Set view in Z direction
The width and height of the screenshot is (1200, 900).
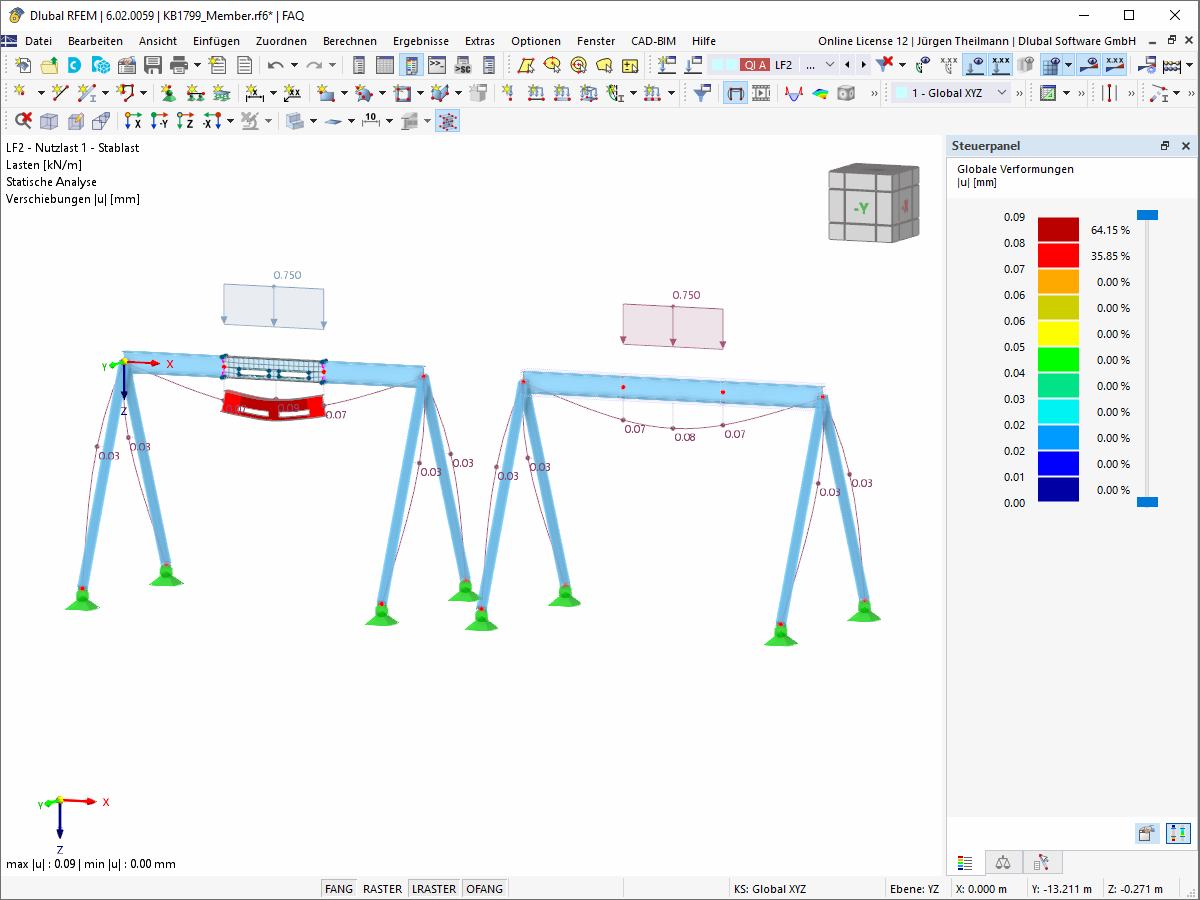pos(185,121)
